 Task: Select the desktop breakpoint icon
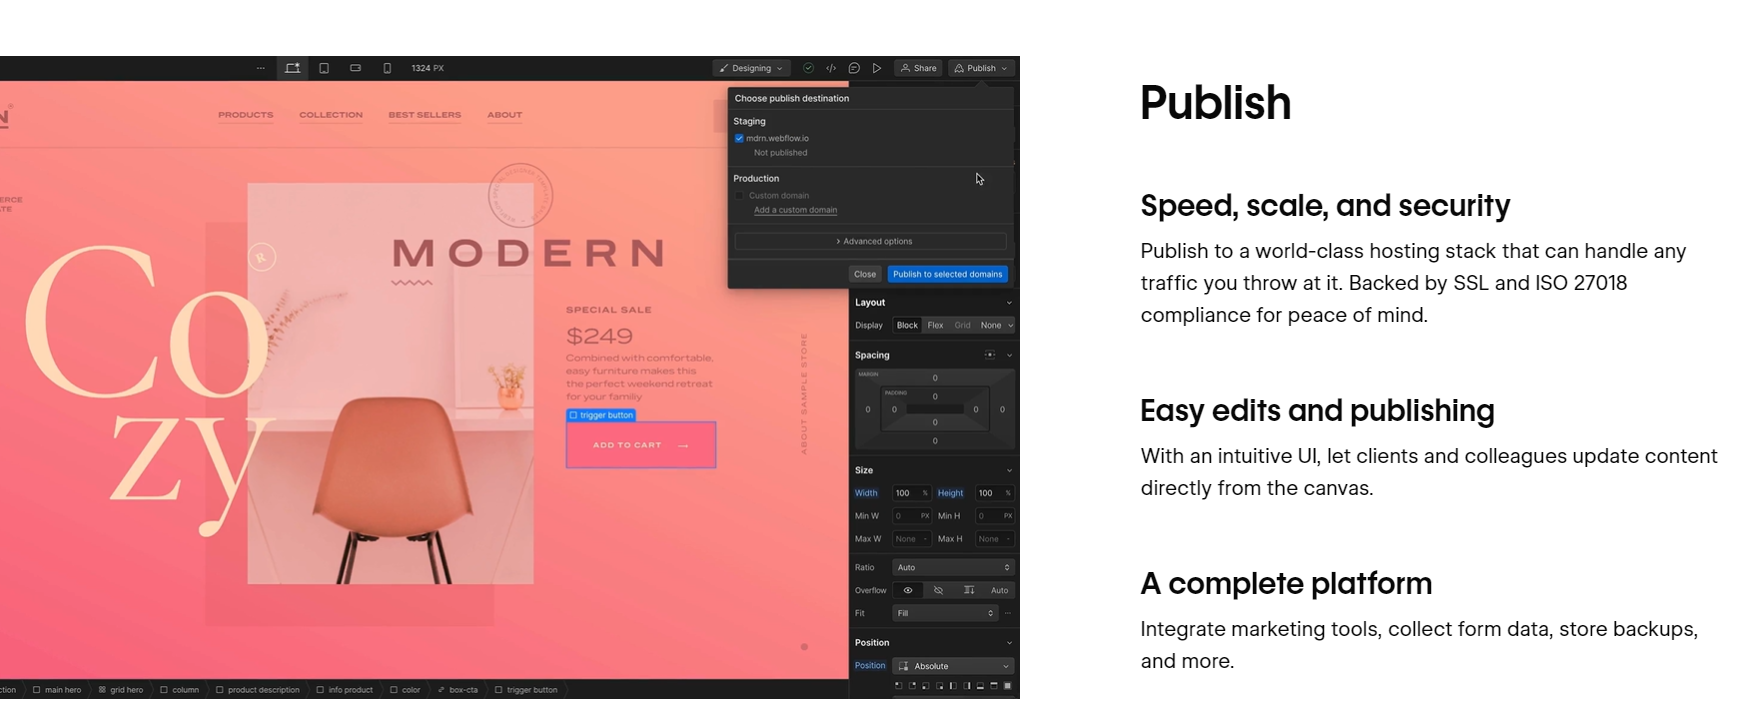click(292, 68)
